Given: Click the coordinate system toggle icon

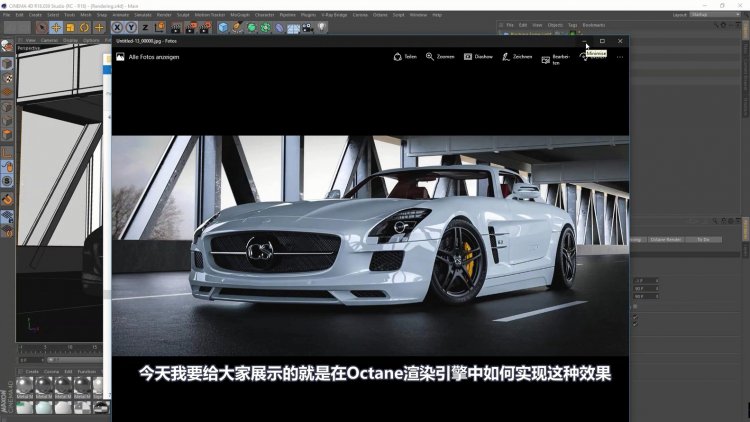Looking at the screenshot, I should [x=159, y=27].
